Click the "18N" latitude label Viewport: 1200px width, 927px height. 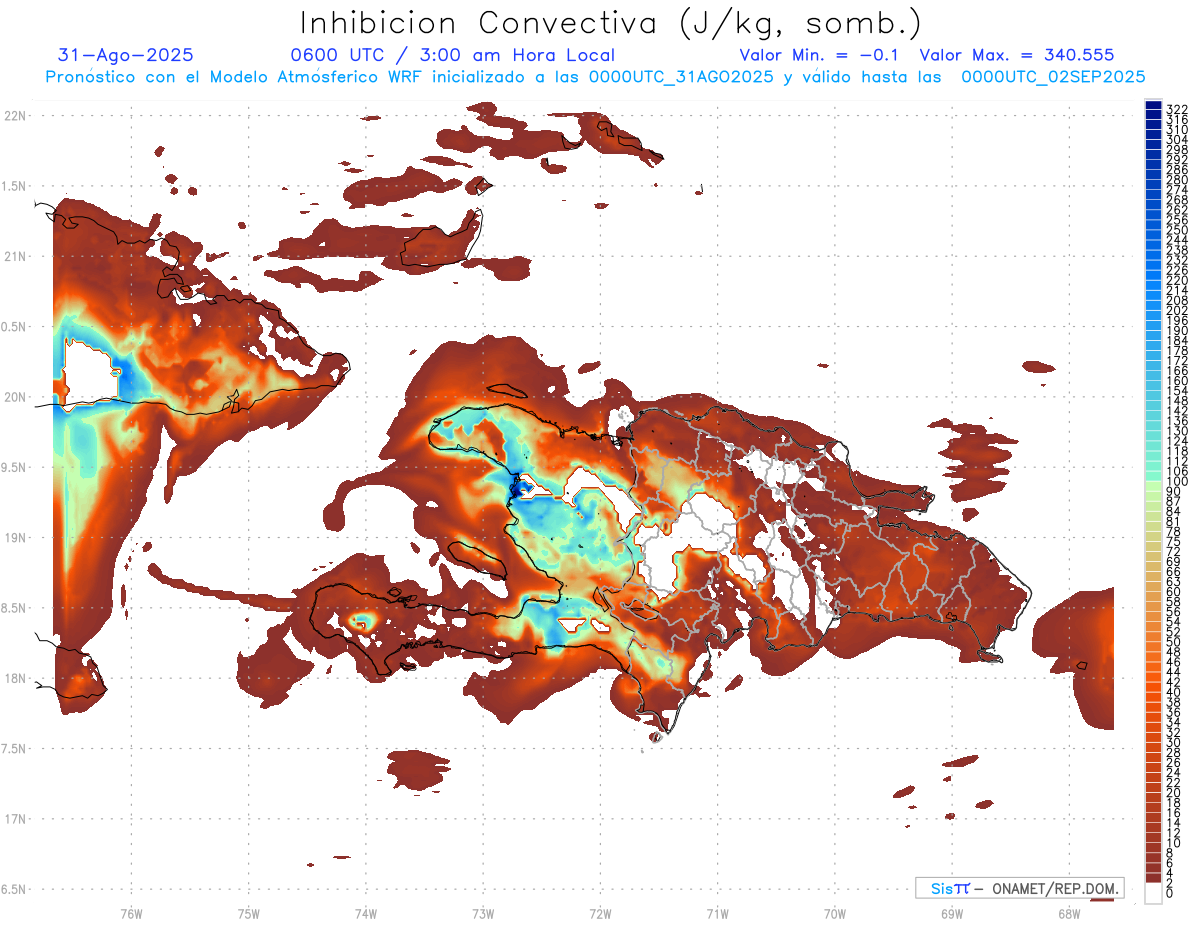click(x=15, y=678)
